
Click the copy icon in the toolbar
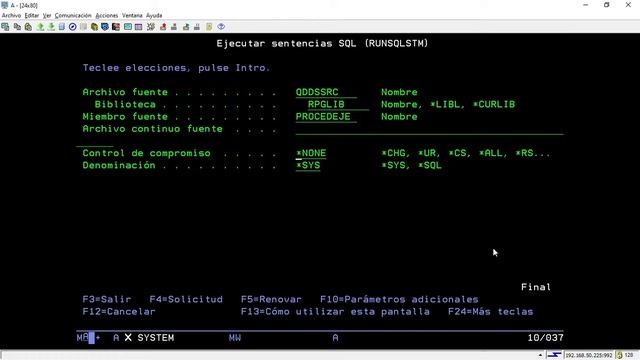tap(17, 27)
